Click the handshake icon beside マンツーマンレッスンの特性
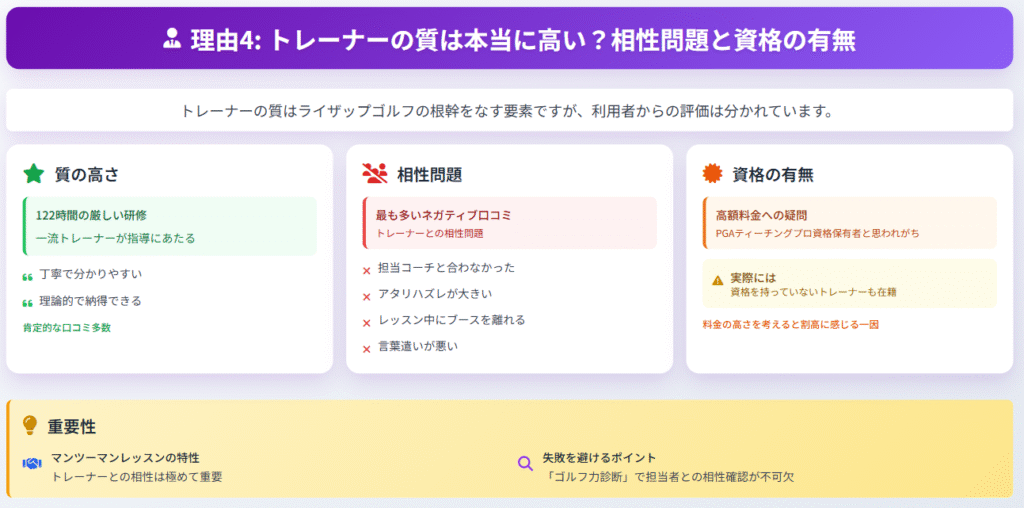Screen dimensions: 1024x508 click(x=32, y=463)
